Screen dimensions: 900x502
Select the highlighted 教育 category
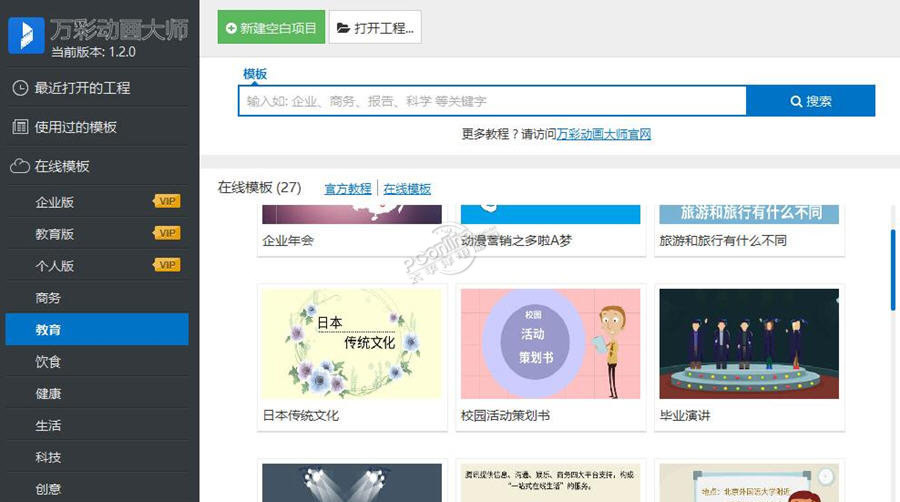pos(97,329)
